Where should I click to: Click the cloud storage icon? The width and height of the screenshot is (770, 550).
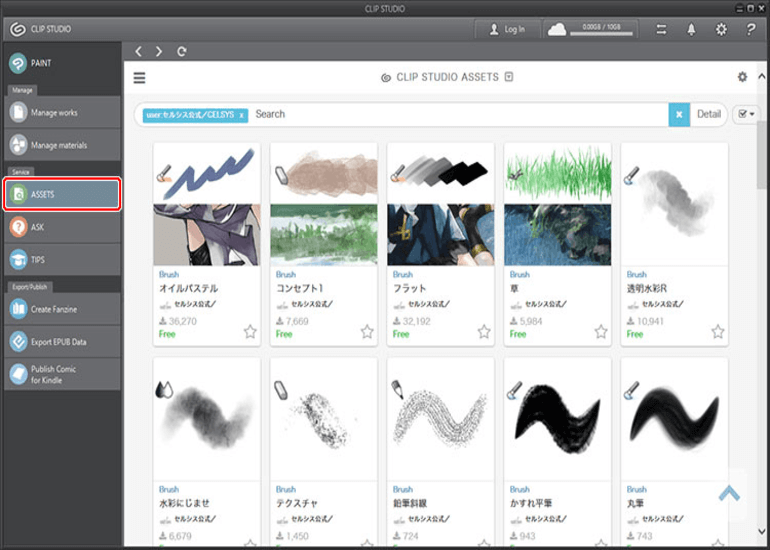[x=557, y=29]
